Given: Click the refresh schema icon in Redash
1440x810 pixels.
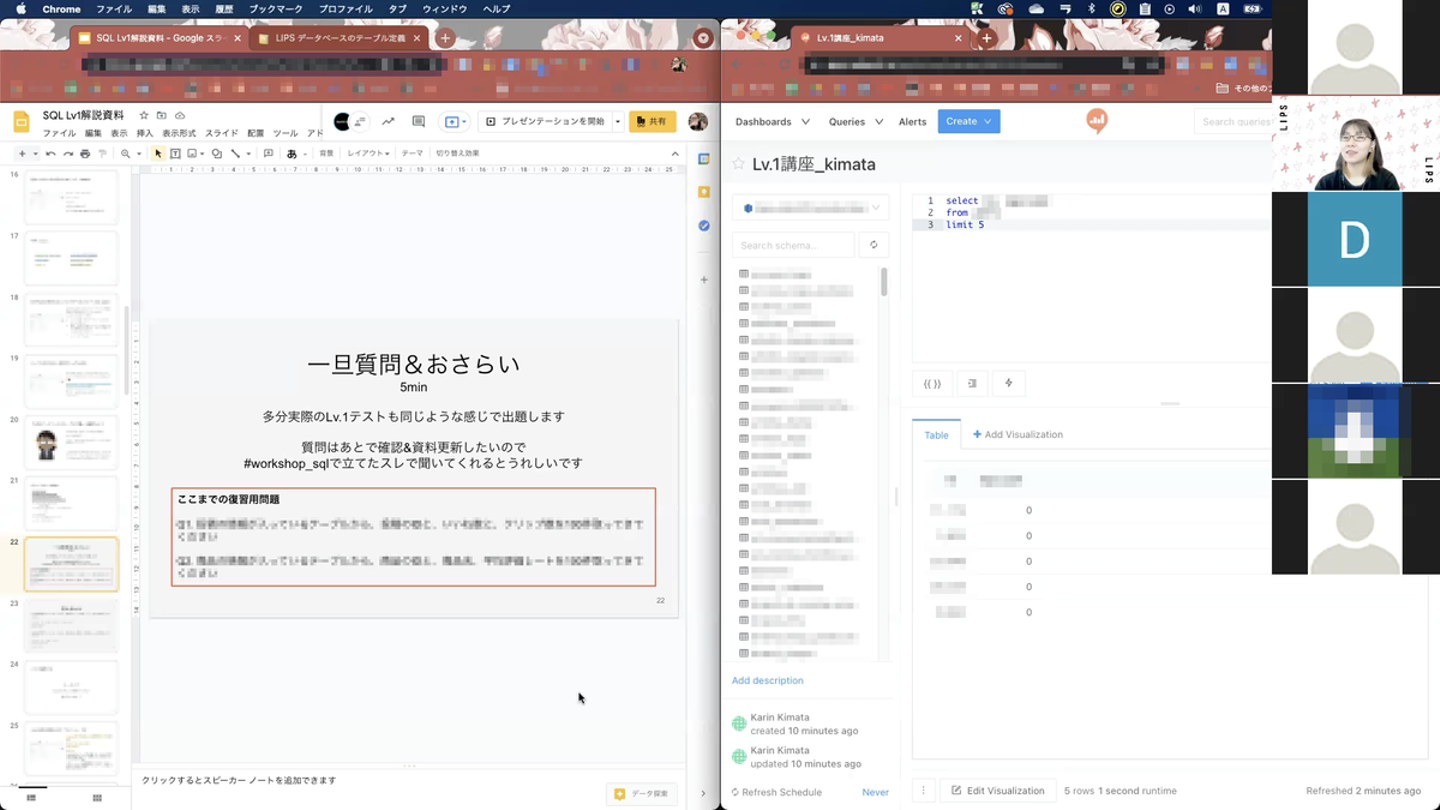Looking at the screenshot, I should (x=873, y=245).
